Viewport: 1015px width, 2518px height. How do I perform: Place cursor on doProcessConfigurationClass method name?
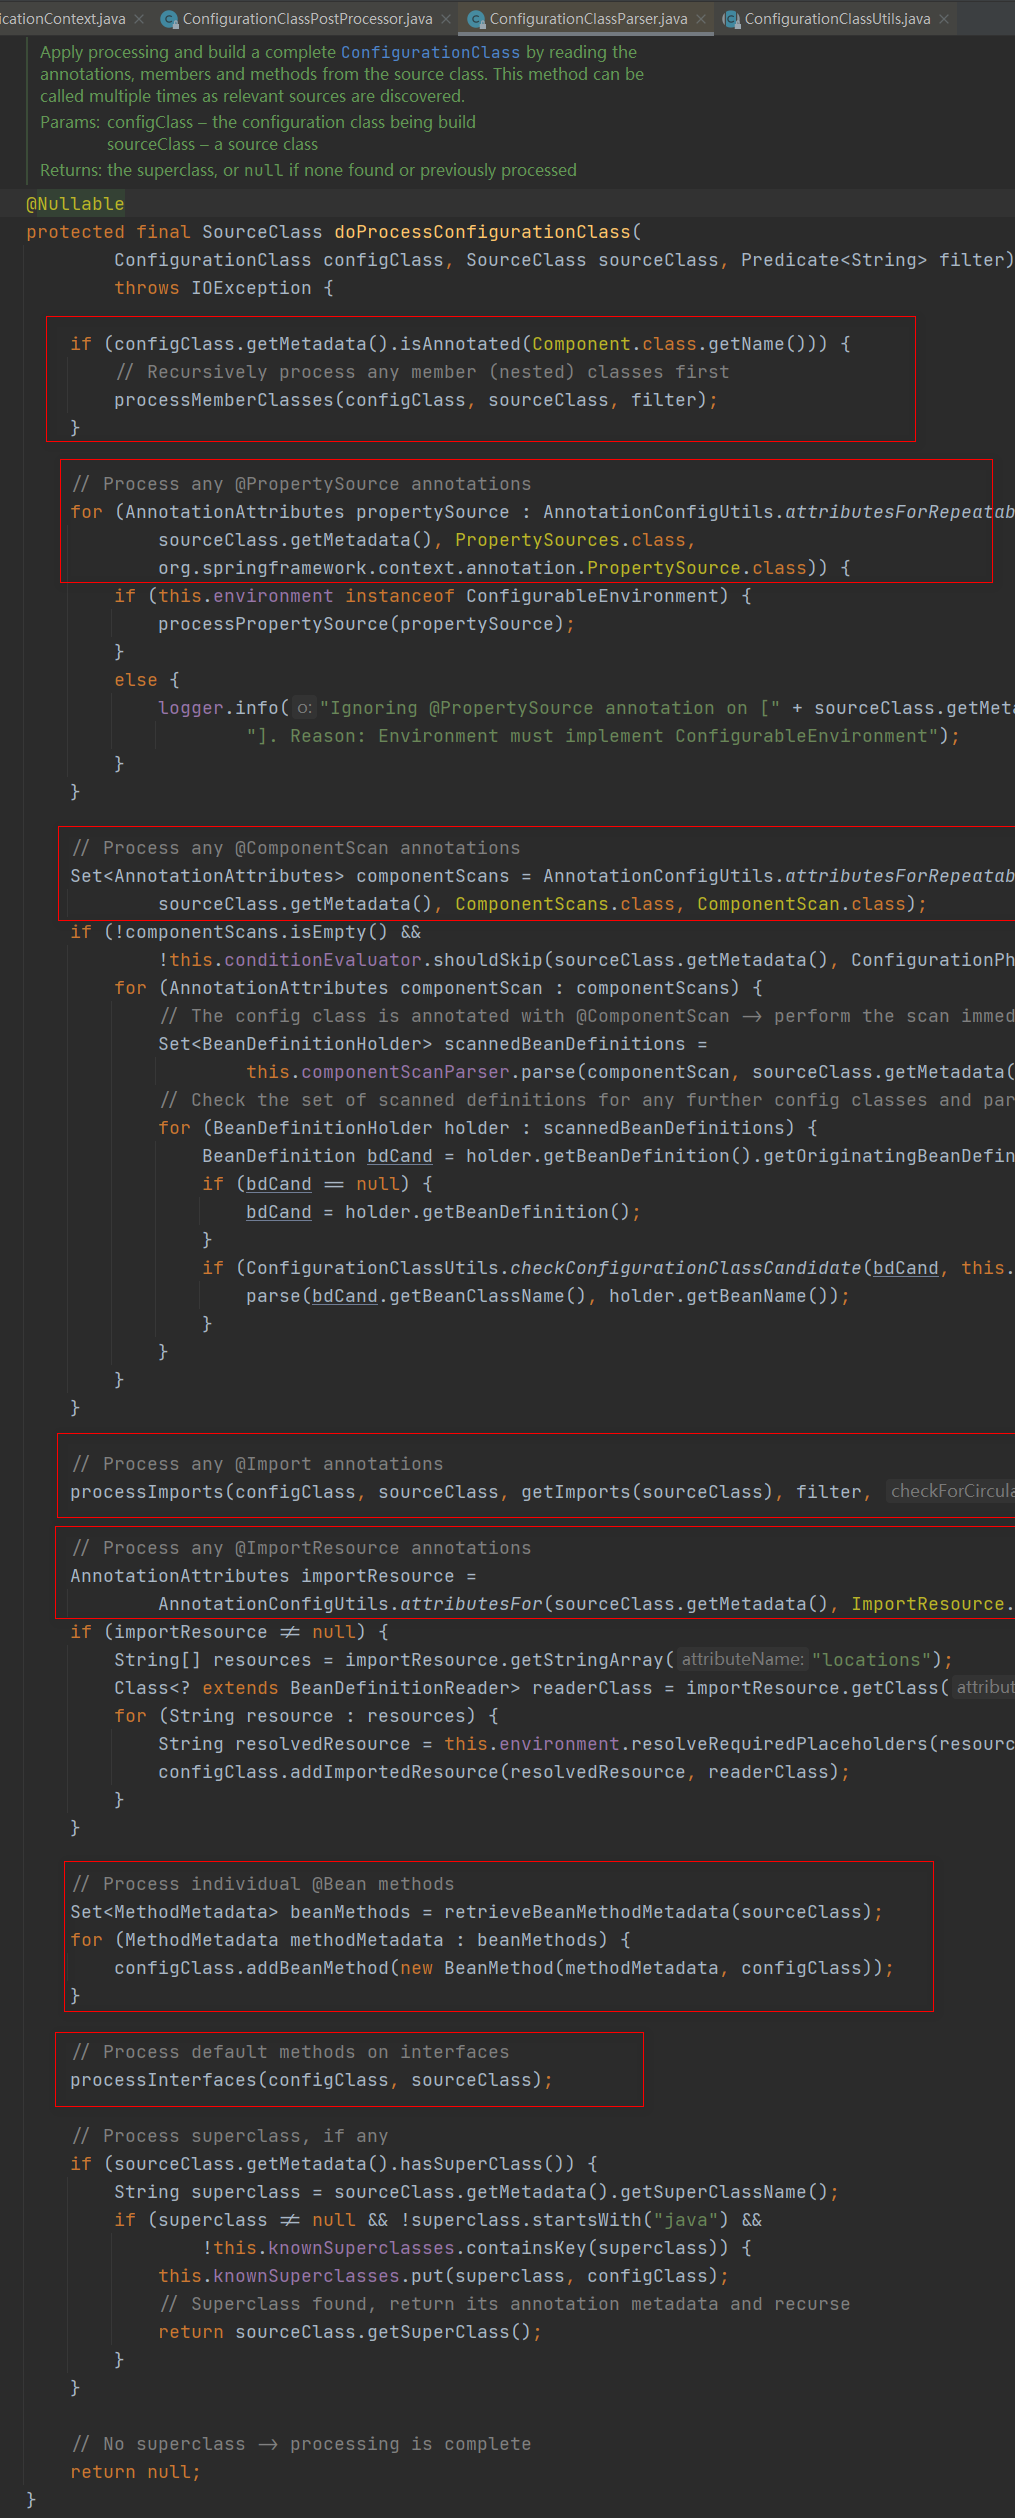[482, 232]
